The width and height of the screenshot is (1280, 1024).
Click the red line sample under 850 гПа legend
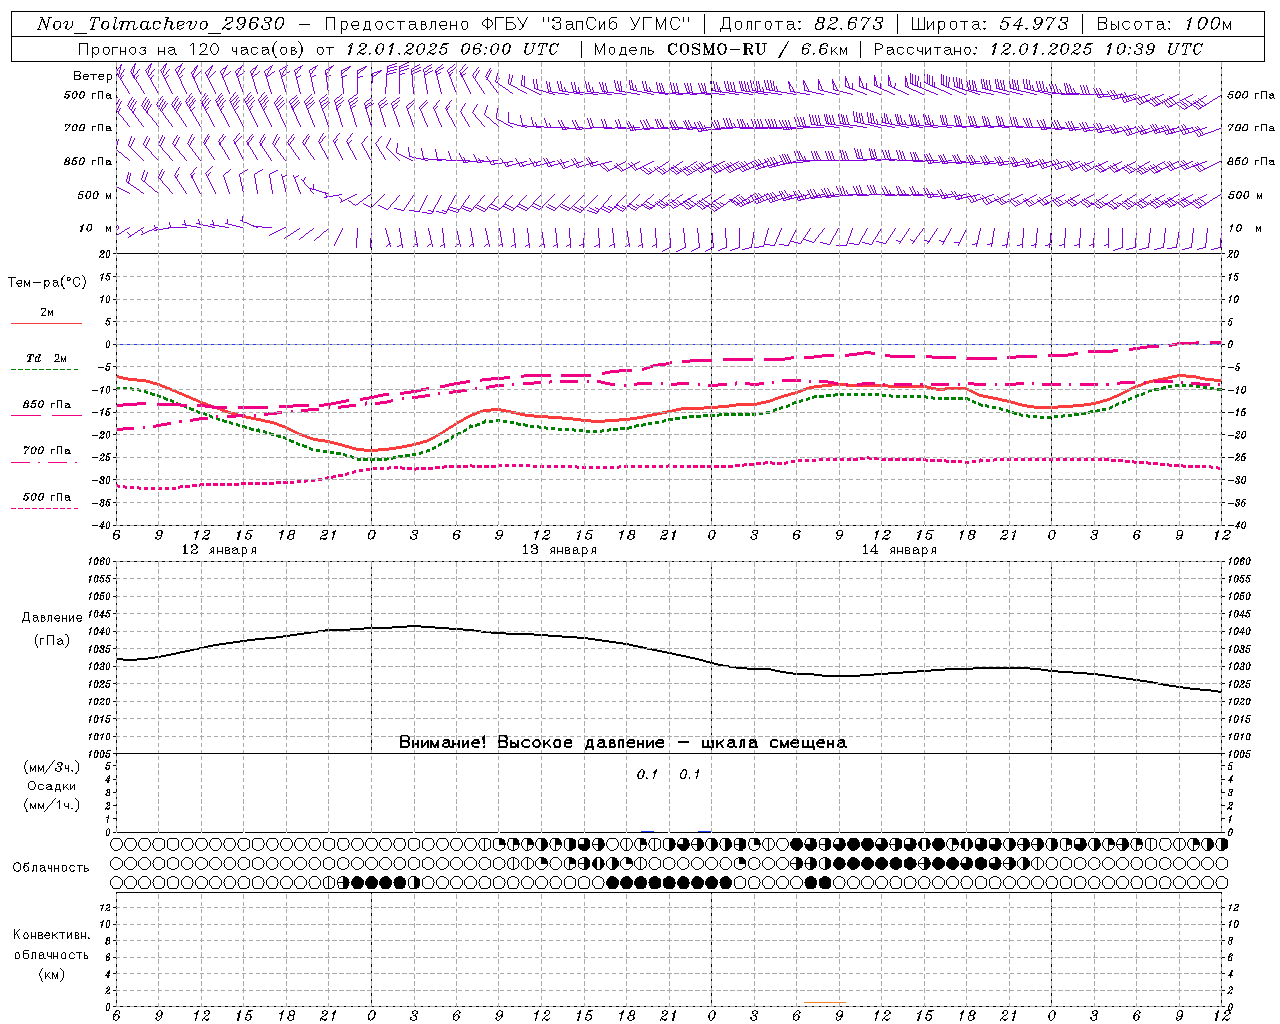46,416
